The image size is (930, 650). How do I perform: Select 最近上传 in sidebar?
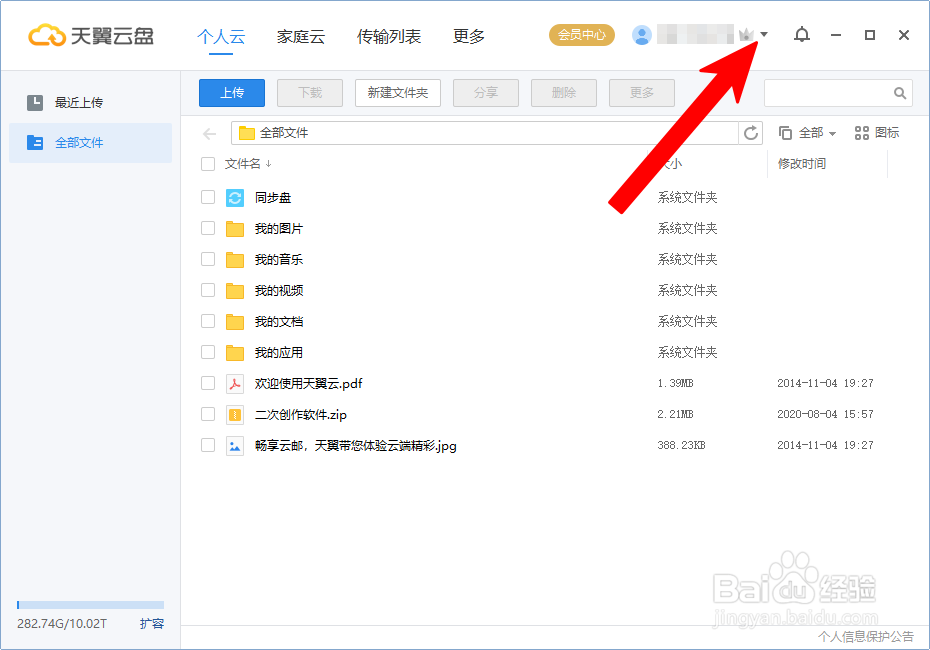[x=90, y=103]
